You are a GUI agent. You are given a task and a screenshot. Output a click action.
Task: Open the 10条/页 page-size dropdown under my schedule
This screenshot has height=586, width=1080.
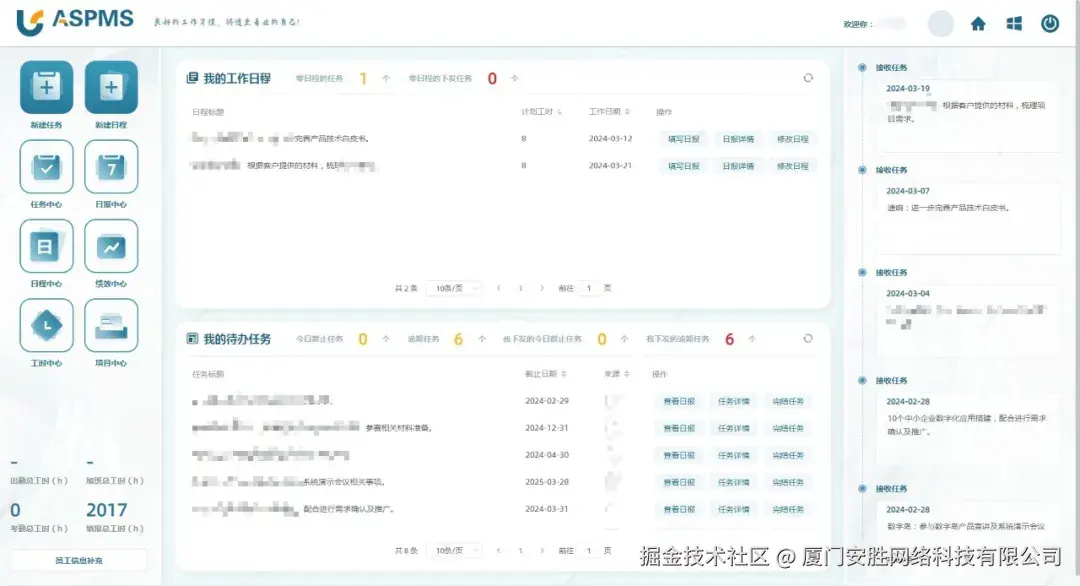(455, 287)
